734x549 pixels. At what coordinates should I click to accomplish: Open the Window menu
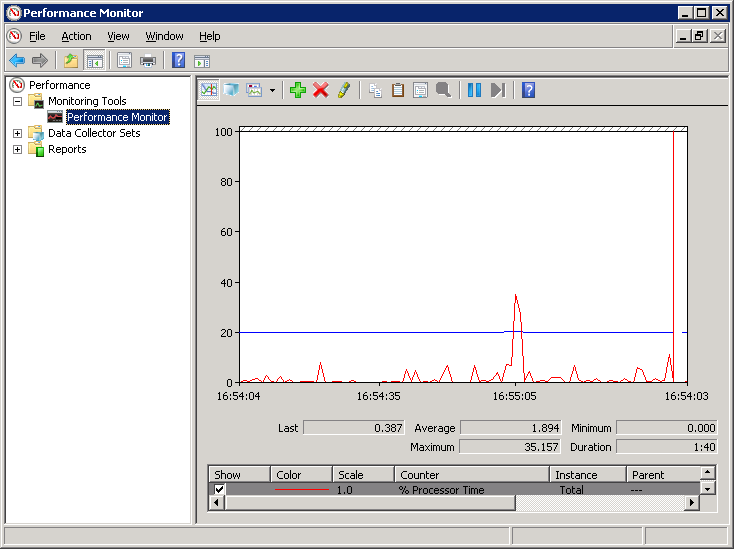point(164,36)
